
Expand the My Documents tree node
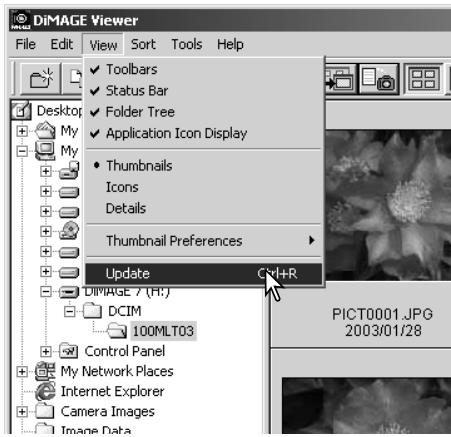(x=22, y=131)
